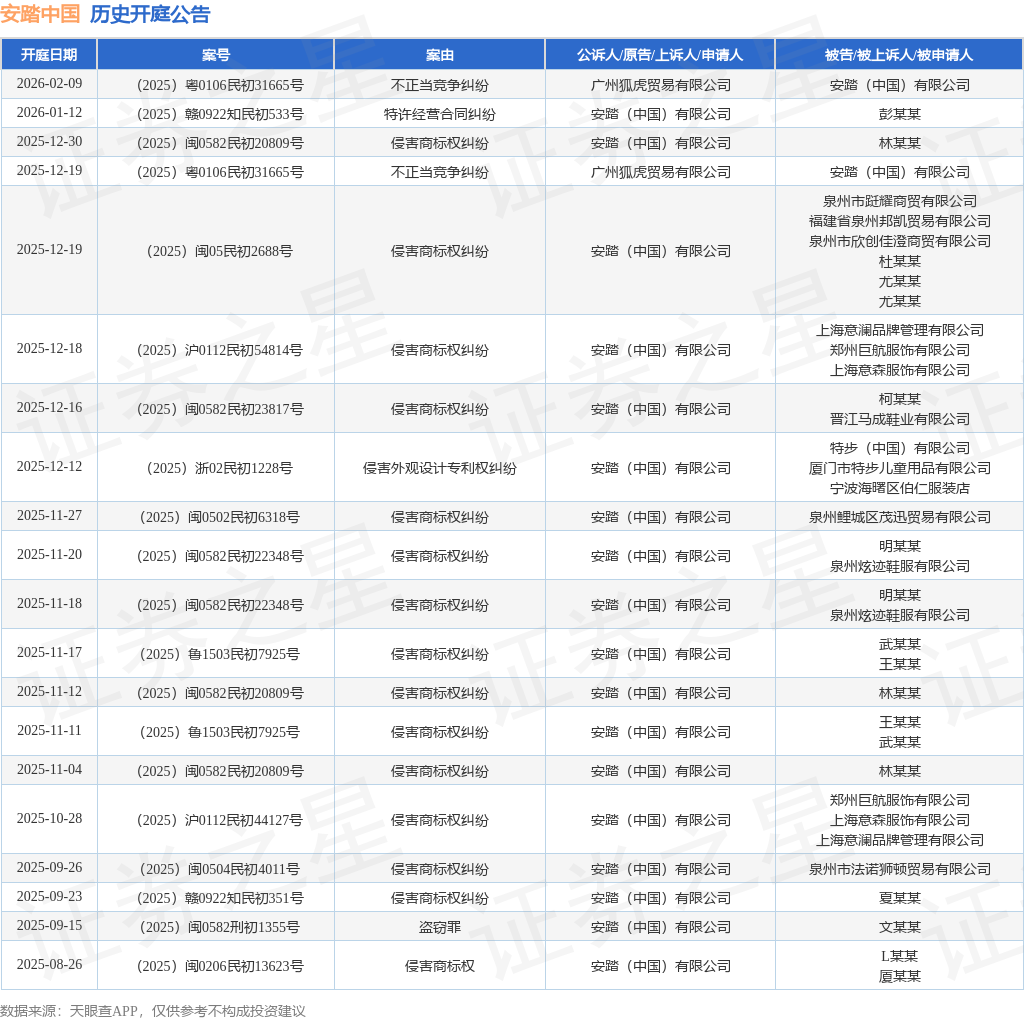Click defendant 厦某某
This screenshot has height=1020, width=1024.
coord(899,977)
